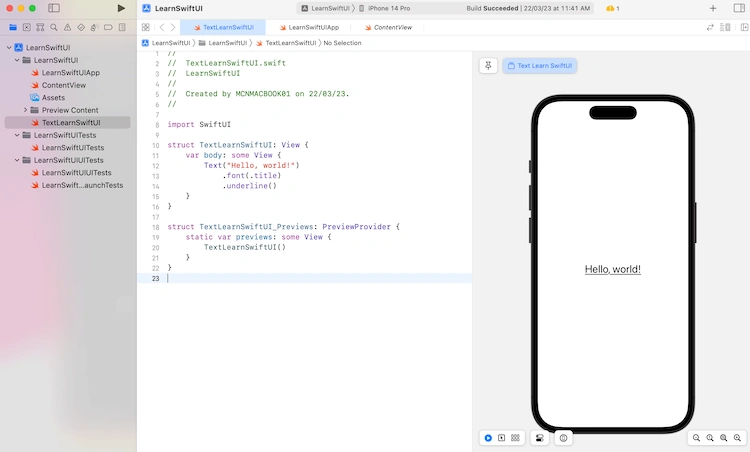Viewport: 750px width, 452px height.
Task: Open the Report navigator
Action: point(122,27)
